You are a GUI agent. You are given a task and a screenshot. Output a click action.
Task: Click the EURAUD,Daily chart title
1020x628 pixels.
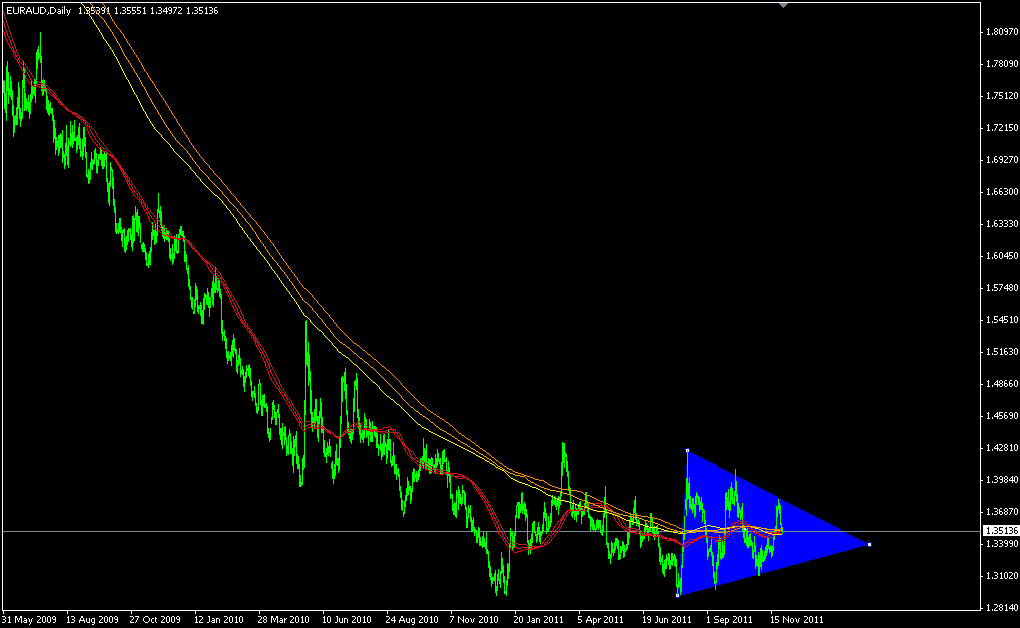(x=40, y=8)
